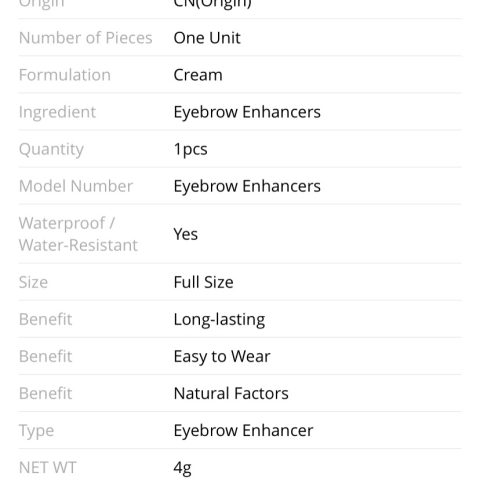
Task: Click the 'Eyebrow Enhancer' type value
Action: (x=243, y=431)
